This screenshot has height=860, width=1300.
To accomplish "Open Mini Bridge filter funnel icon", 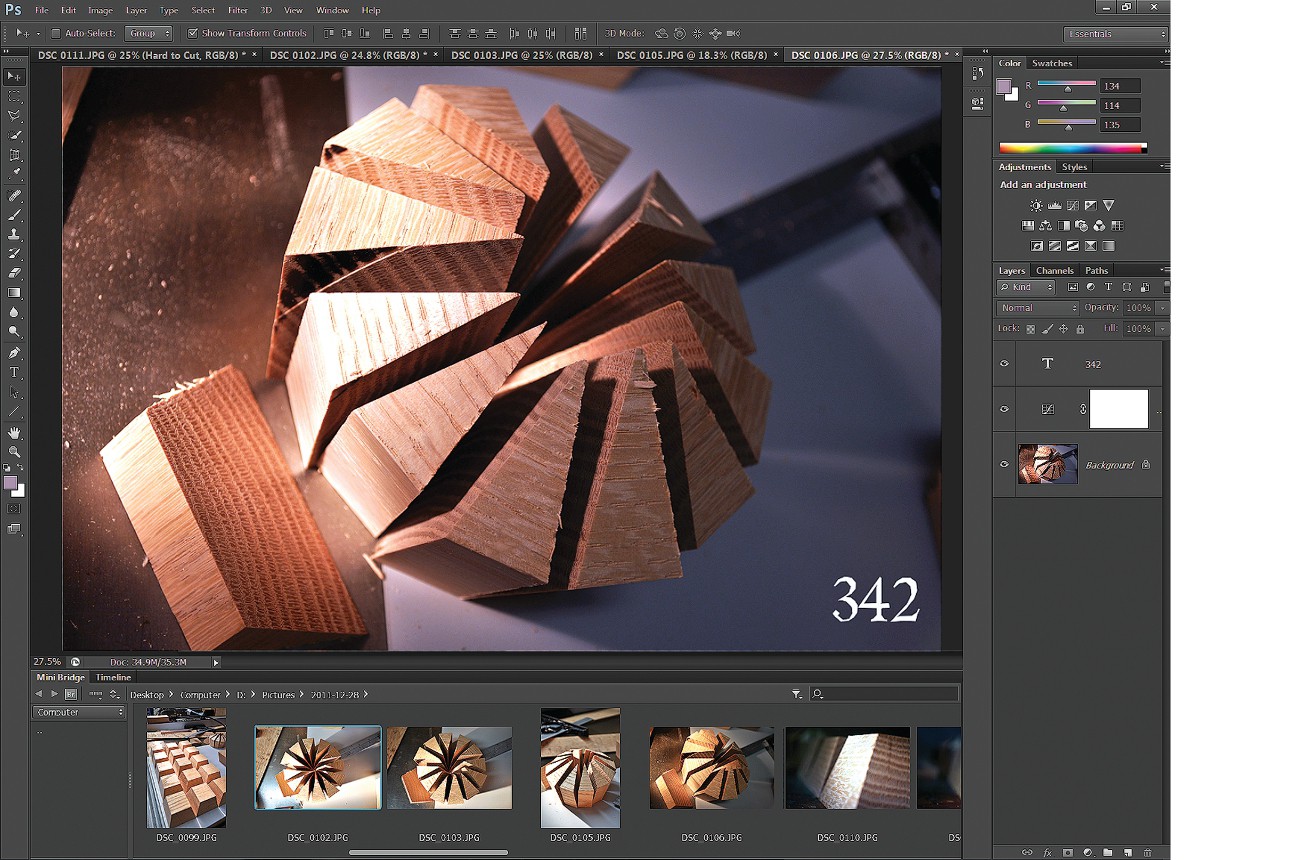I will (x=796, y=694).
